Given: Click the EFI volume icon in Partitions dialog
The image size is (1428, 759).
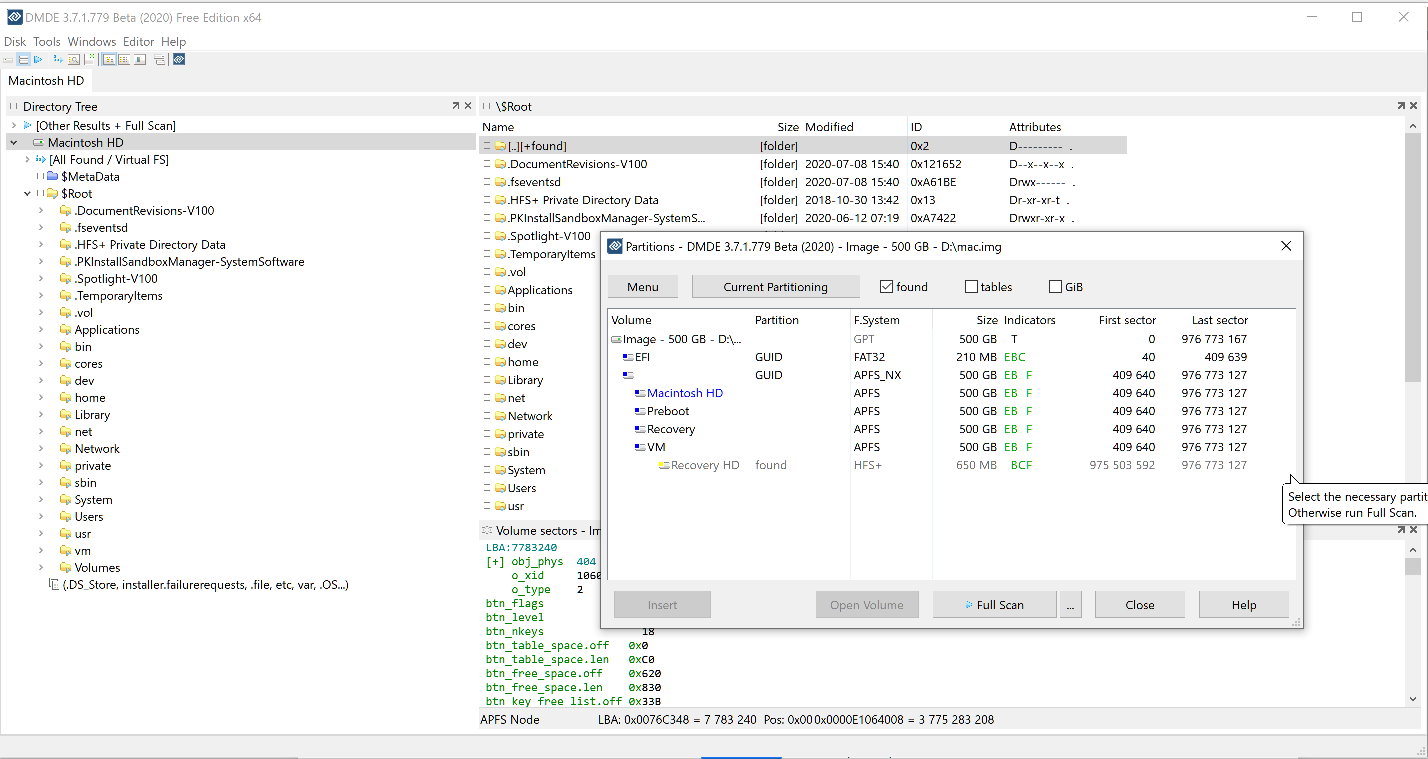Looking at the screenshot, I should pos(627,357).
